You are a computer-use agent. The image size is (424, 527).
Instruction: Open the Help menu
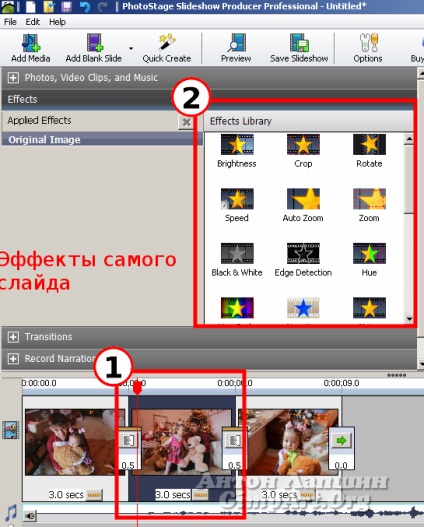(57, 22)
